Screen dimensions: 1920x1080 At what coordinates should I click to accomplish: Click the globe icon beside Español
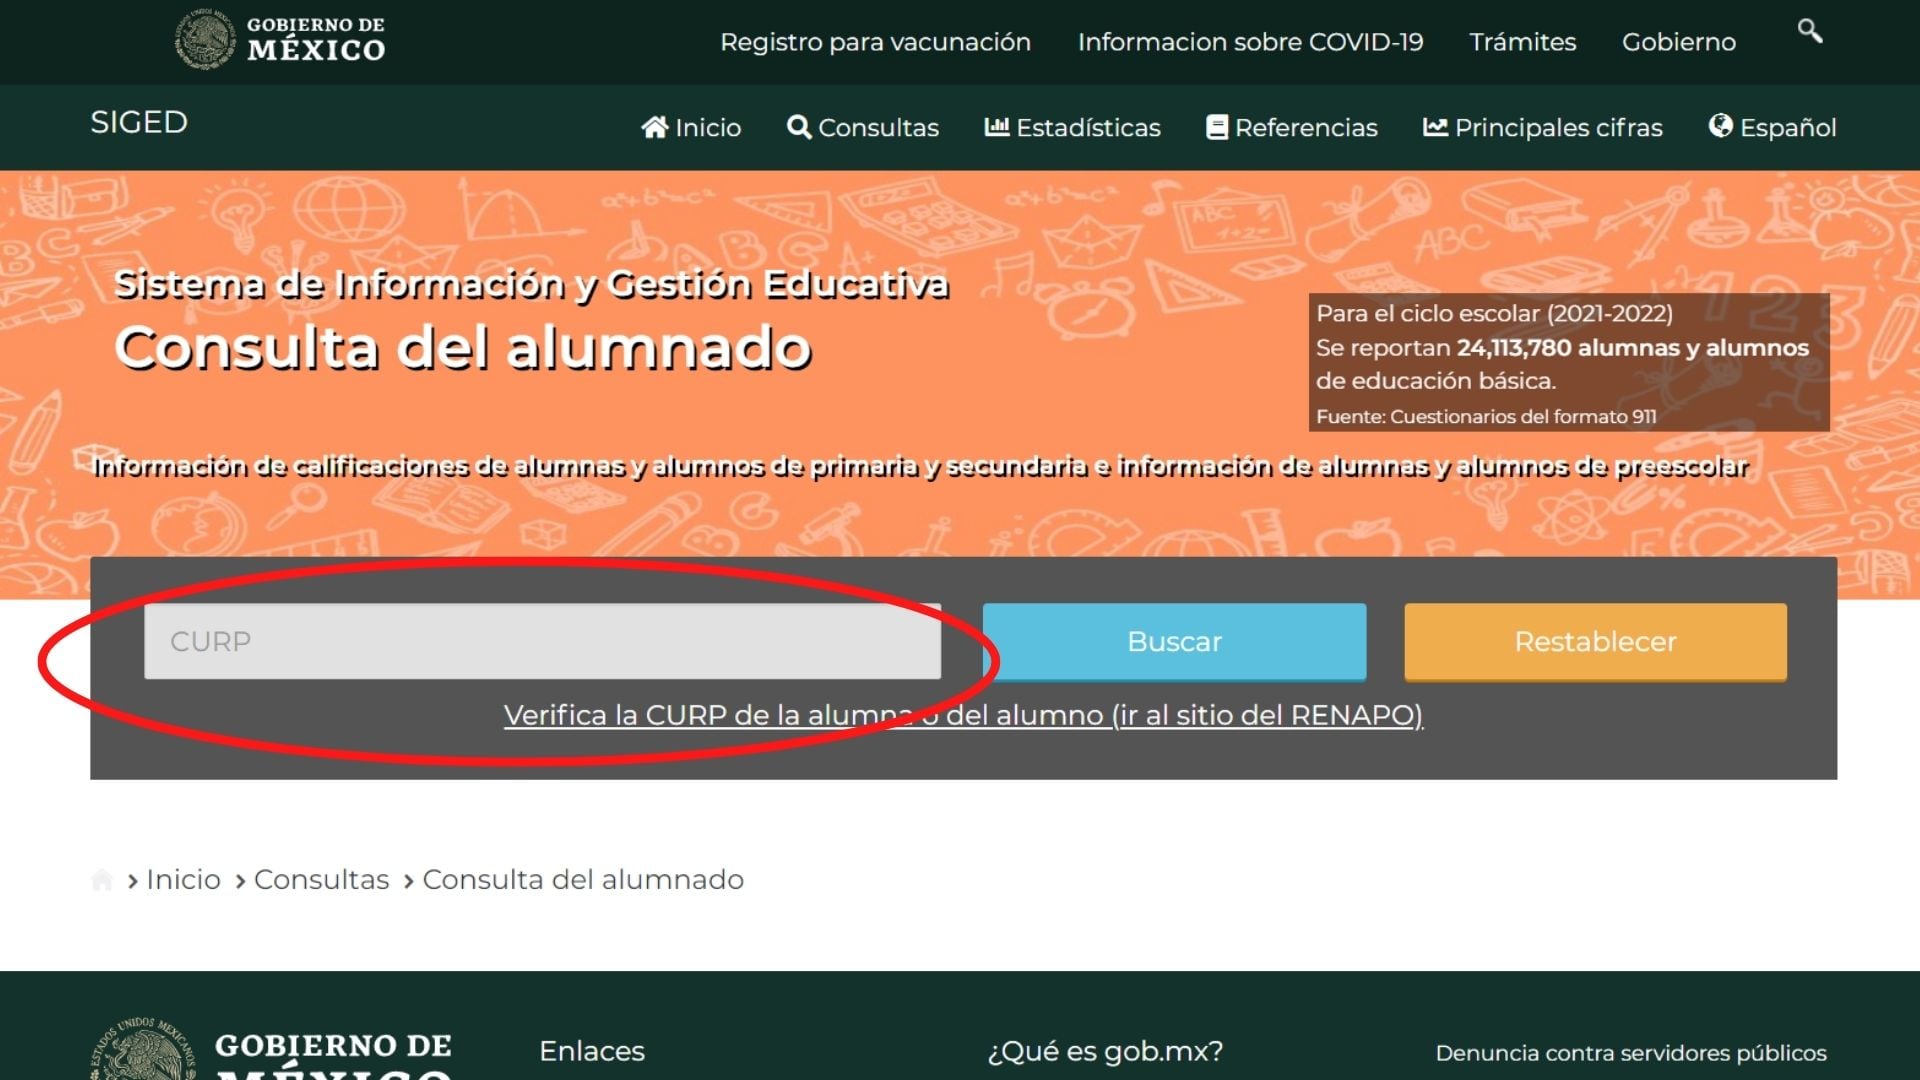[1719, 127]
